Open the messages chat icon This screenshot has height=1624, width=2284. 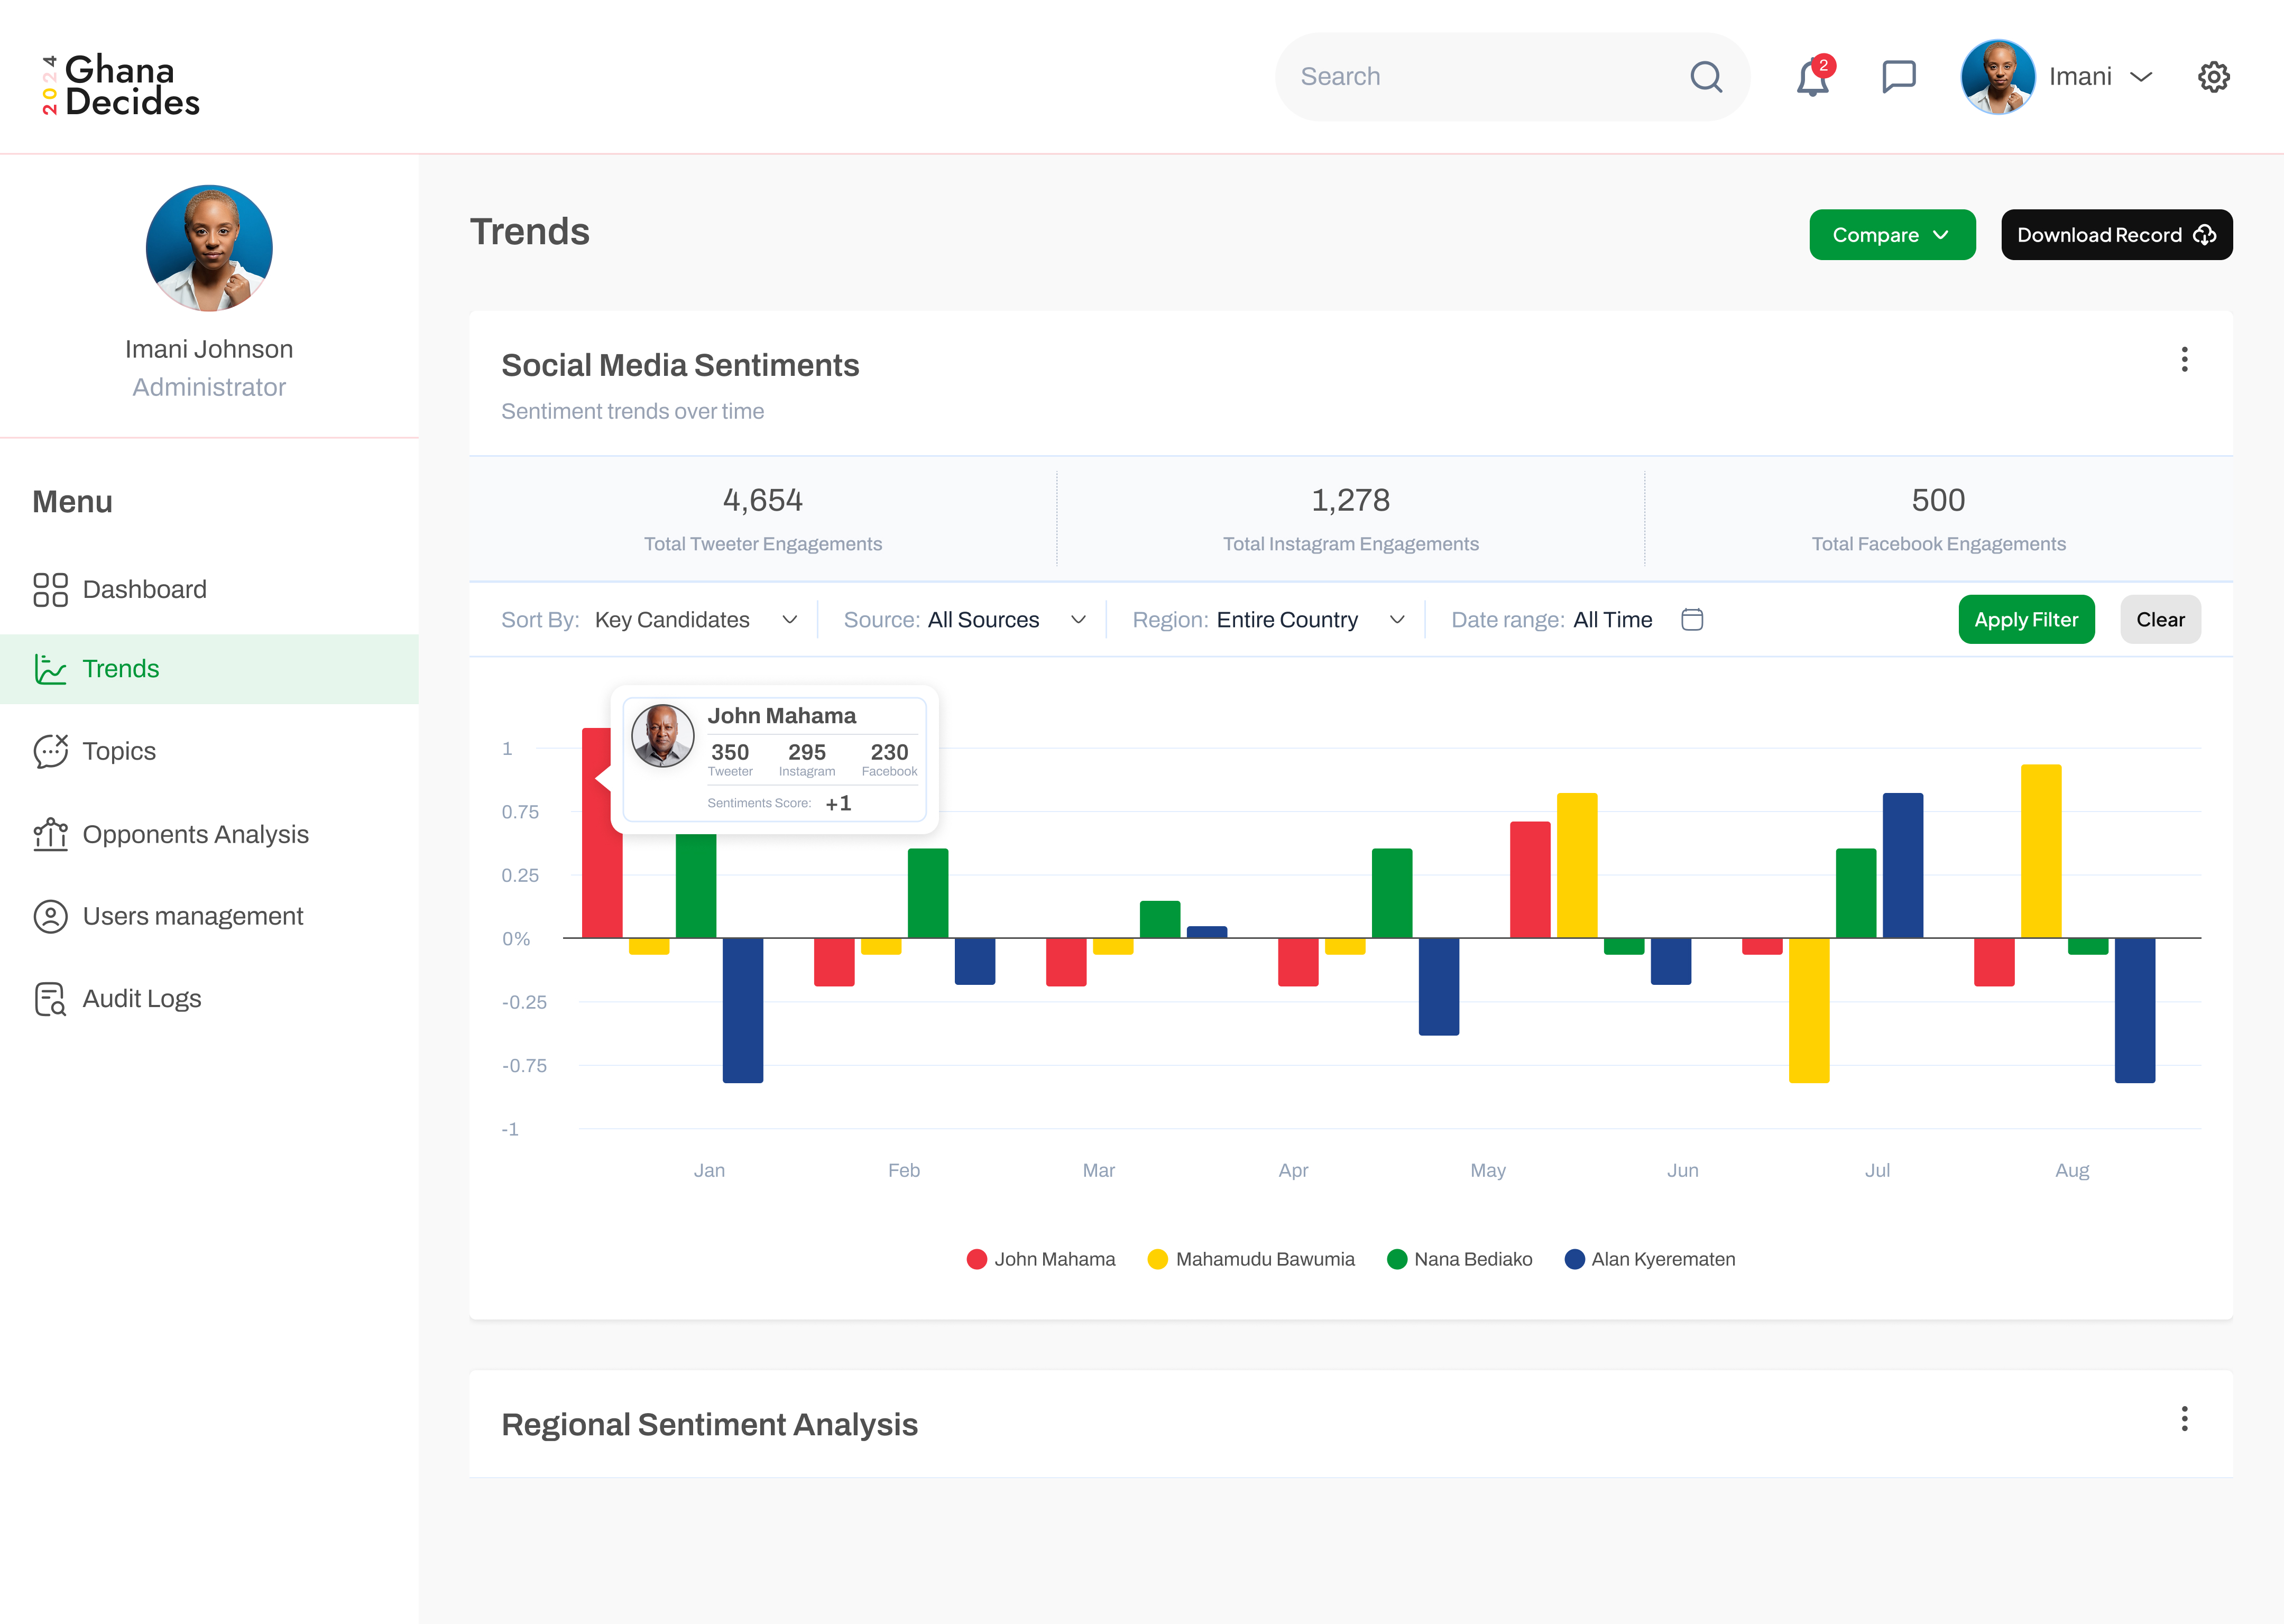tap(1898, 77)
